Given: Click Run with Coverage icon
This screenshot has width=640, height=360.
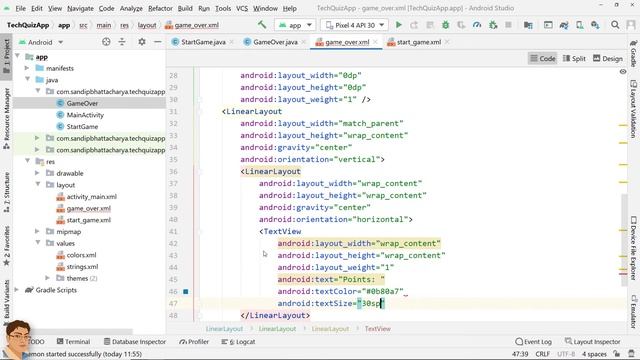Looking at the screenshot, I should 461,25.
